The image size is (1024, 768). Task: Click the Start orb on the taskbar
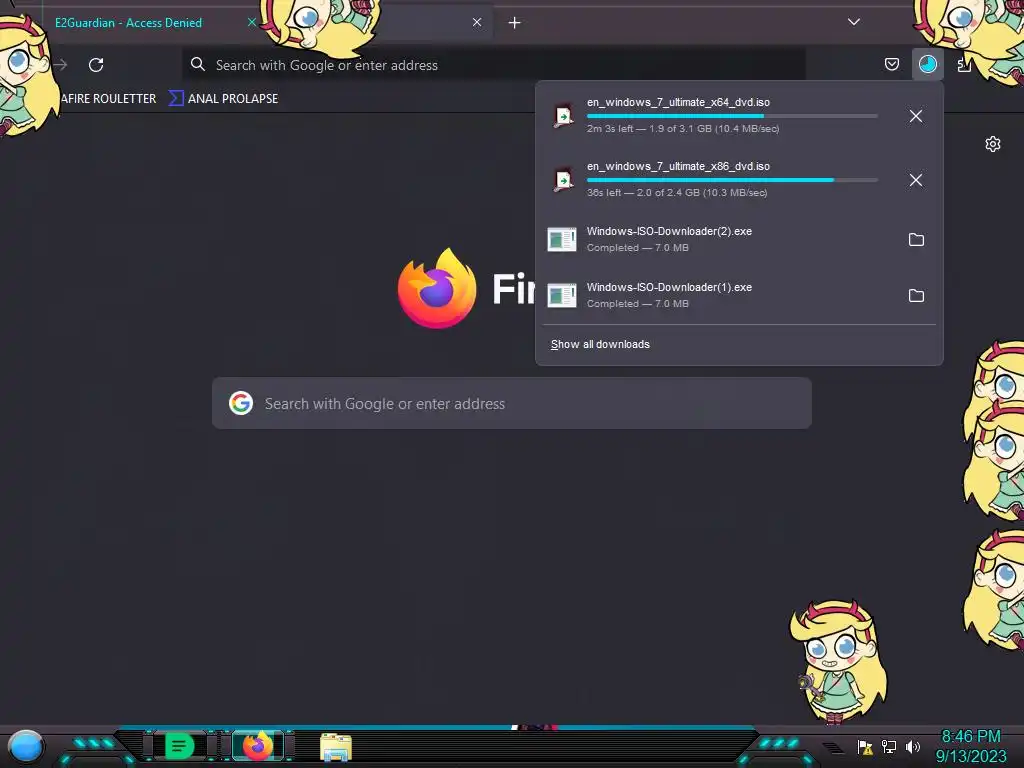click(26, 746)
